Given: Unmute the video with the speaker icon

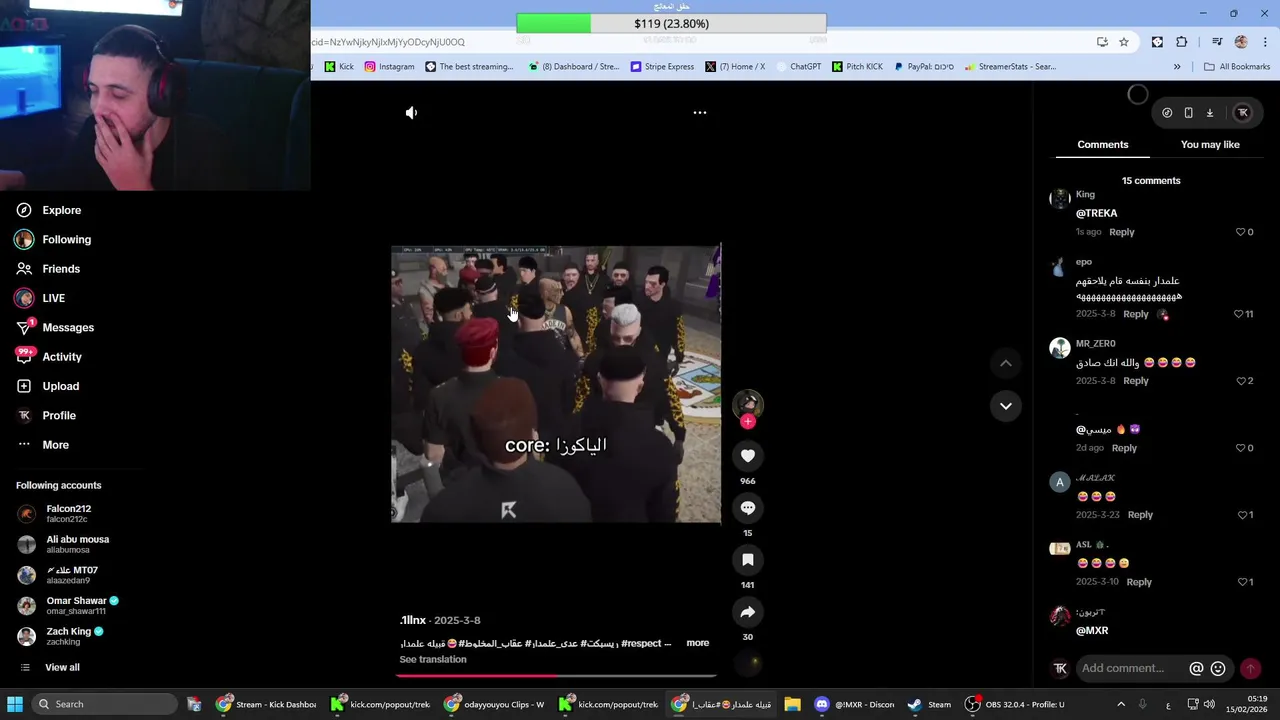Looking at the screenshot, I should point(411,113).
